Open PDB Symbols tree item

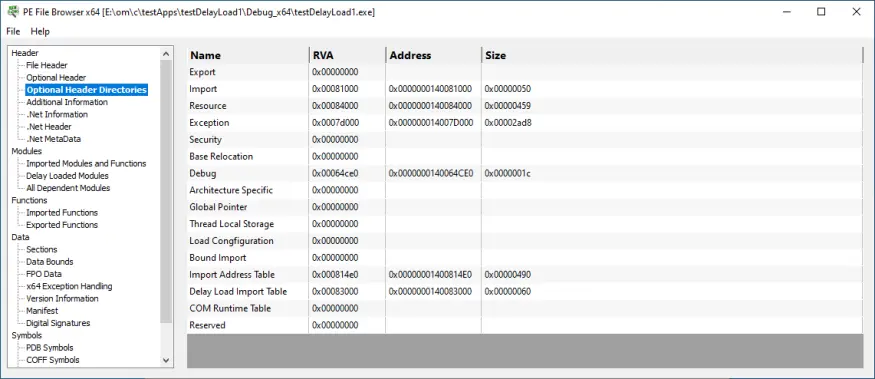click(x=50, y=348)
